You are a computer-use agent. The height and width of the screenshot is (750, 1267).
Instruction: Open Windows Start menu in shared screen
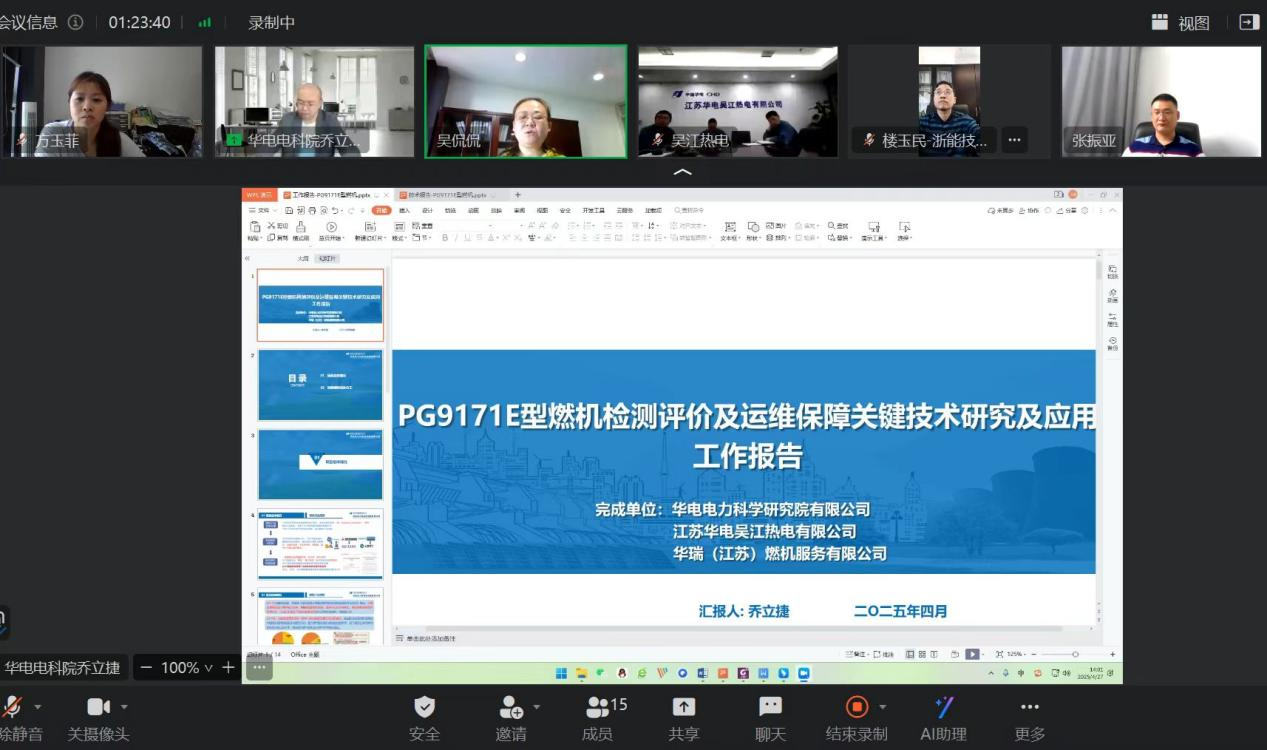[x=561, y=673]
